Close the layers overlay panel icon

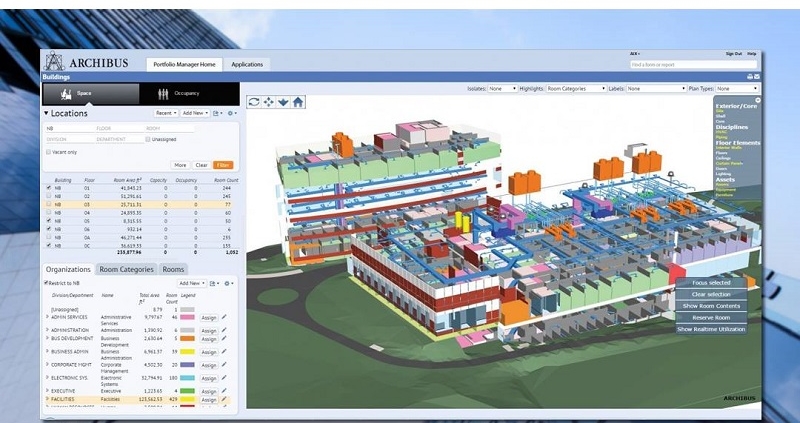click(x=758, y=100)
